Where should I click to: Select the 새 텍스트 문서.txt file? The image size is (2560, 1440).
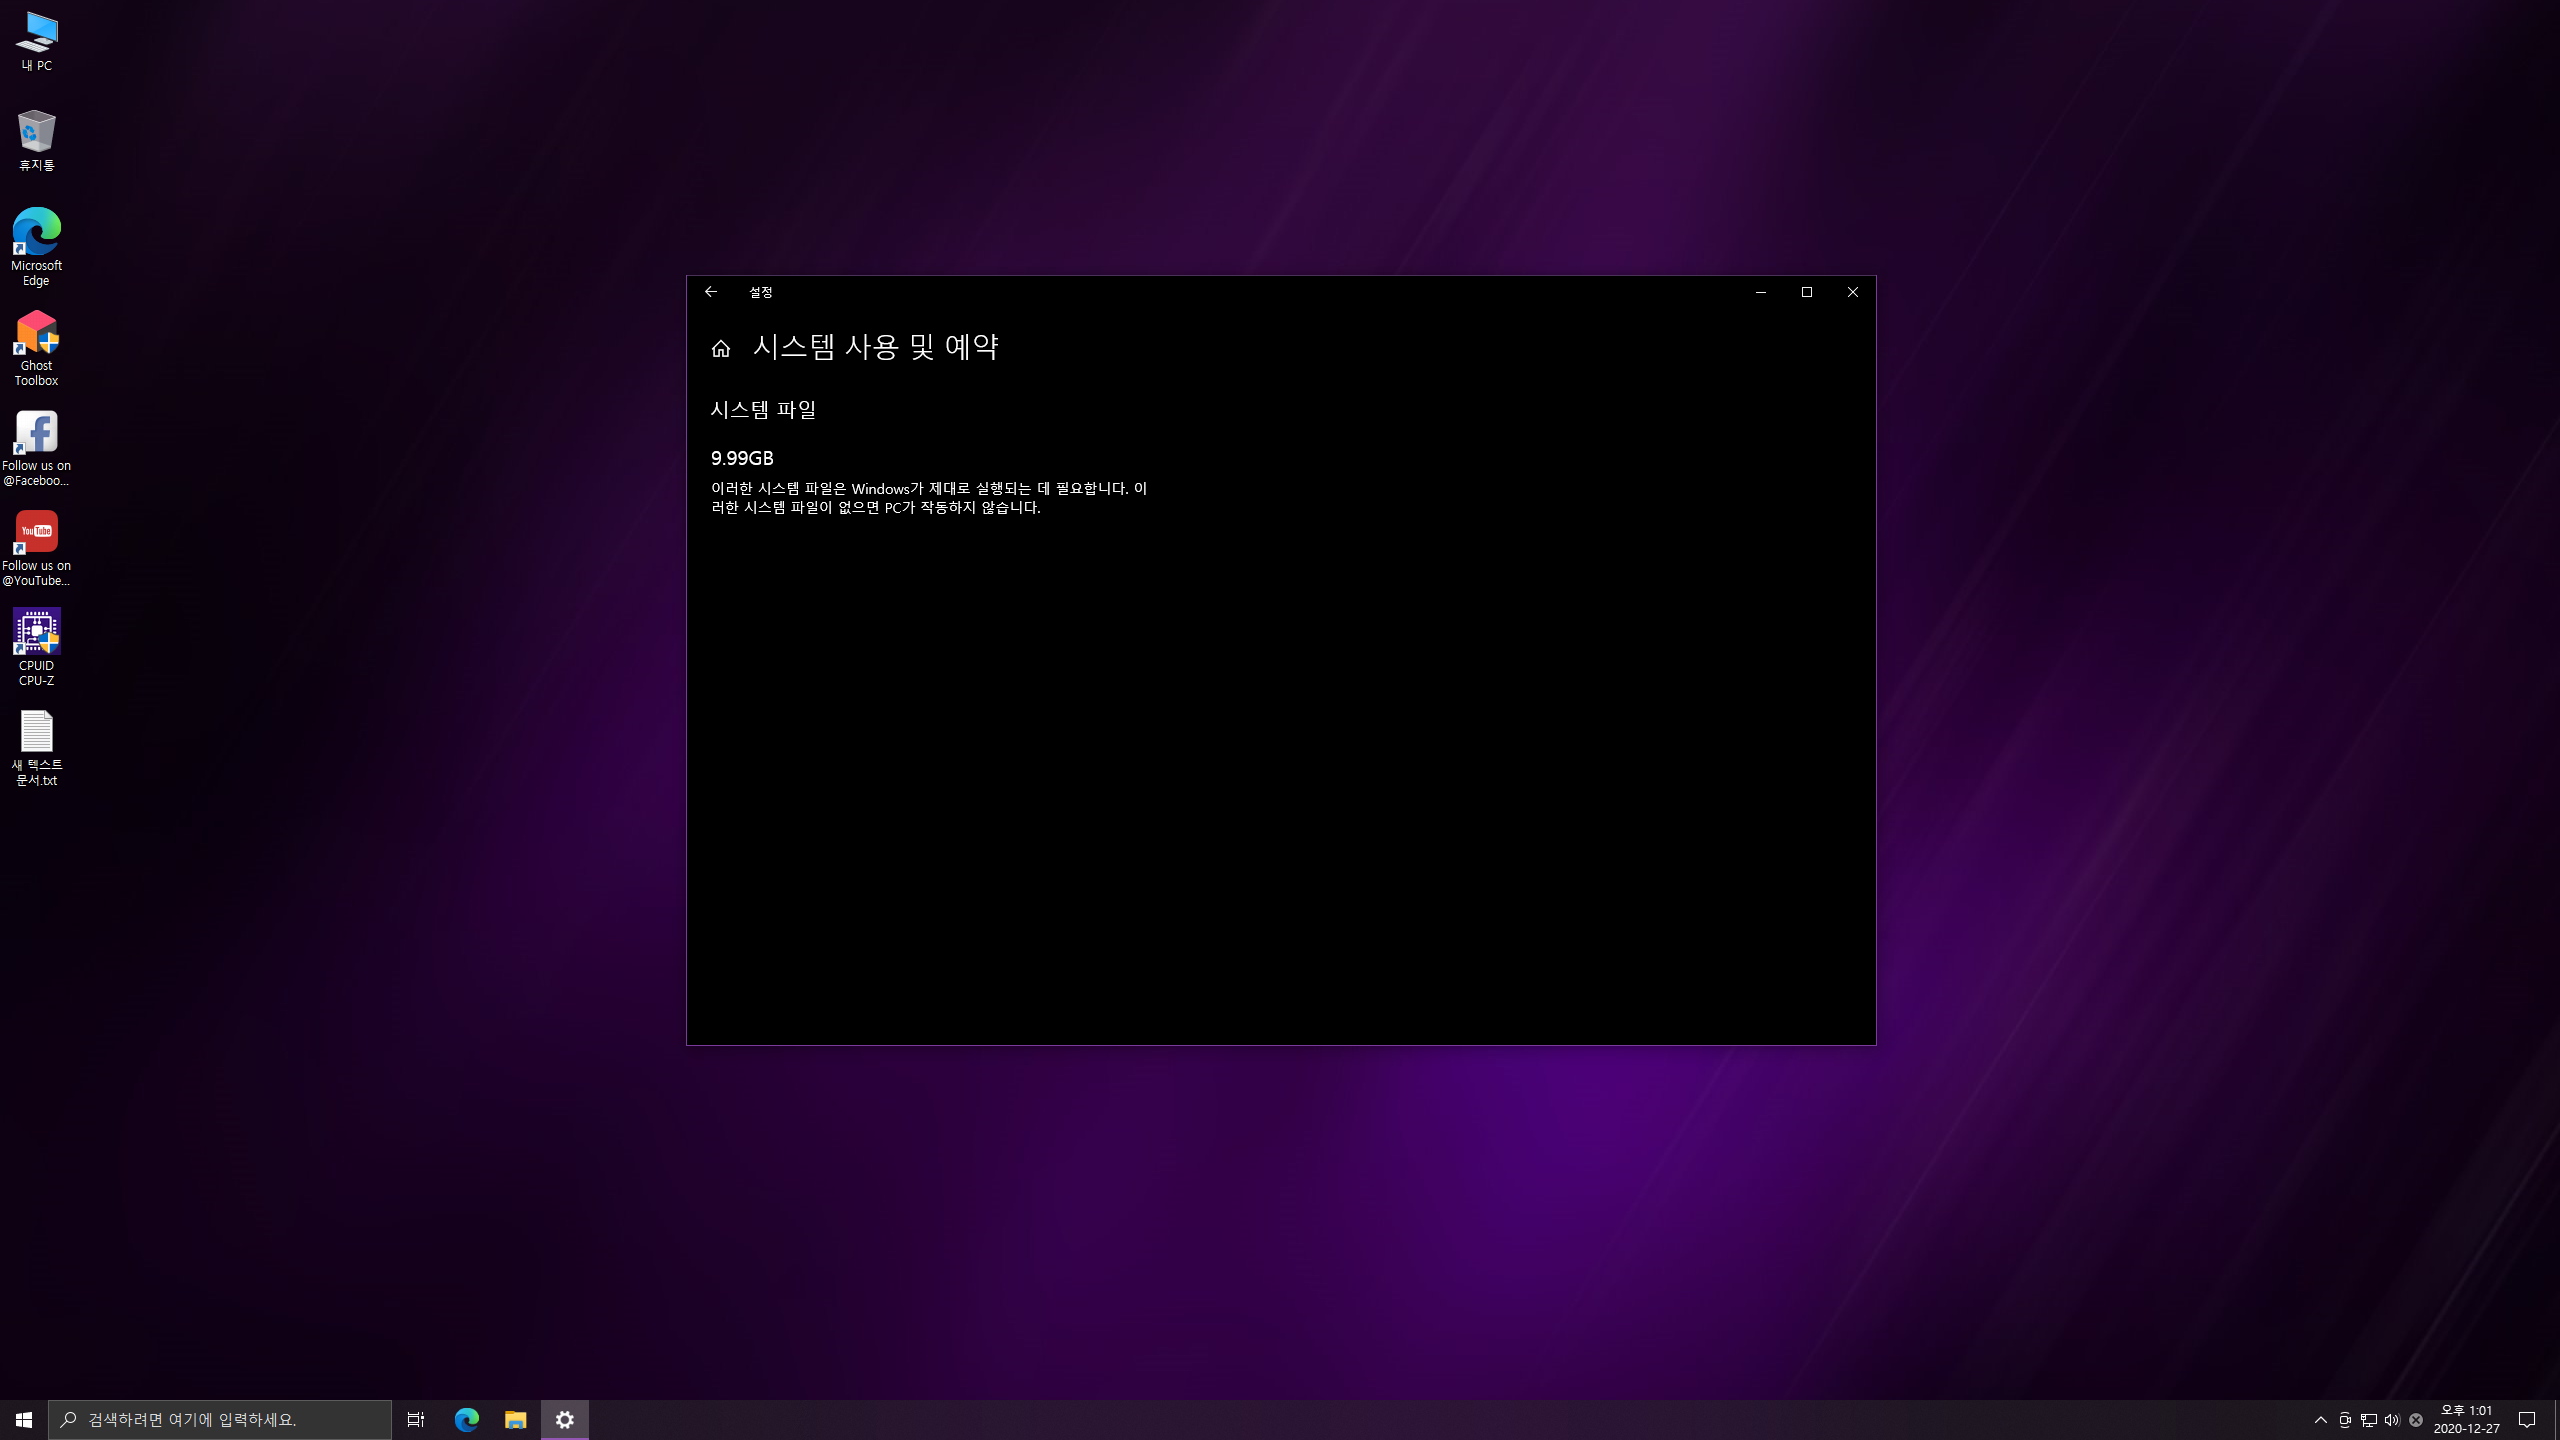pos(37,747)
